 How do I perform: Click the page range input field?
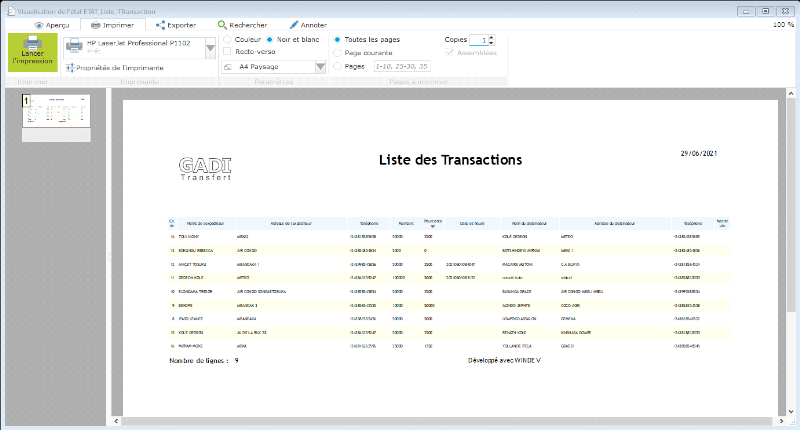[x=400, y=65]
